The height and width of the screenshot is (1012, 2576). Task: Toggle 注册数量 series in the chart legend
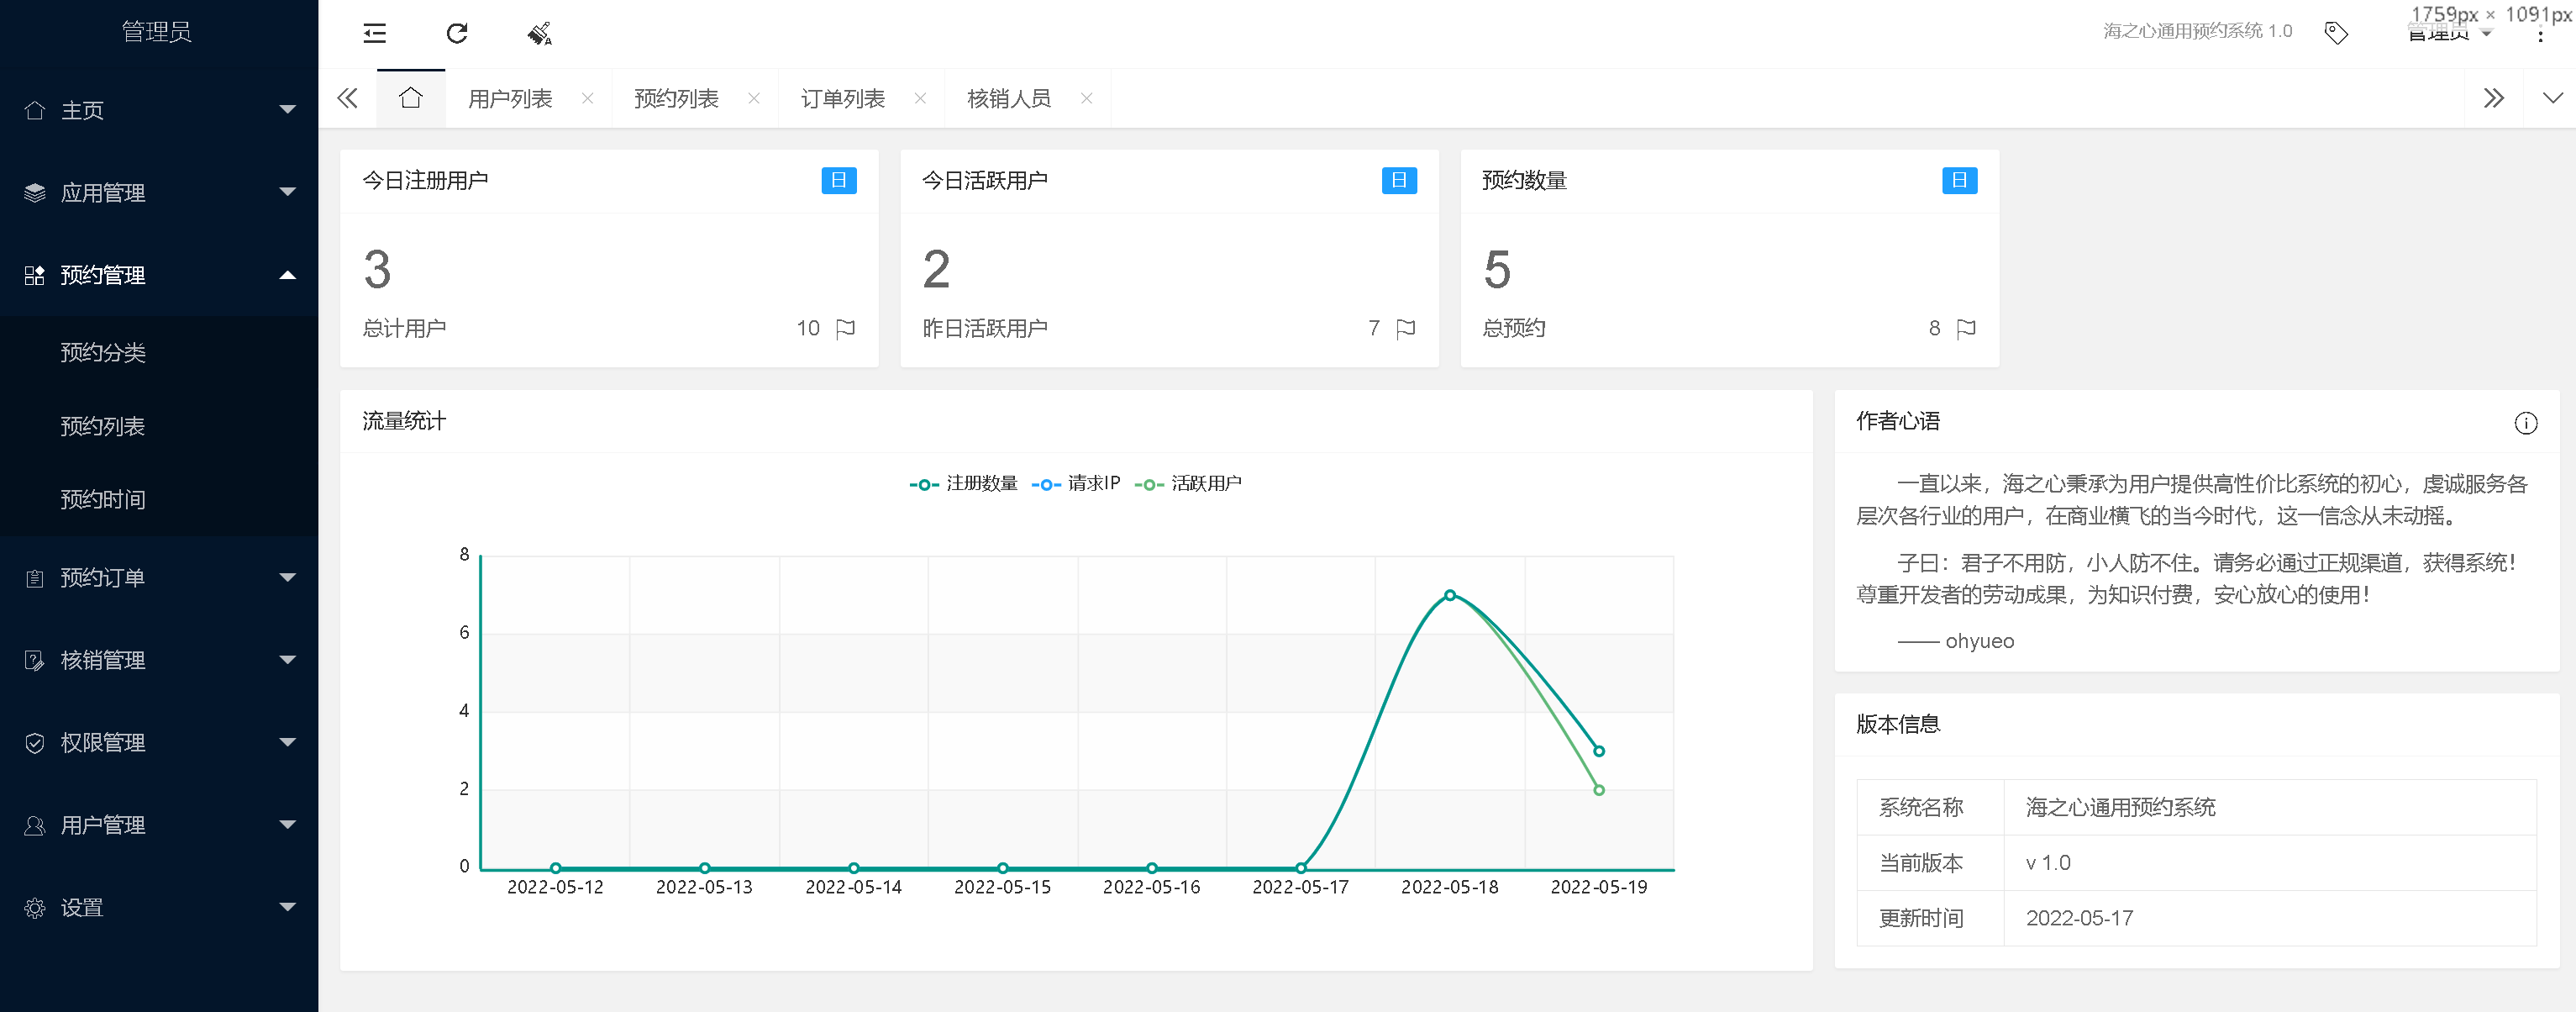tap(963, 484)
